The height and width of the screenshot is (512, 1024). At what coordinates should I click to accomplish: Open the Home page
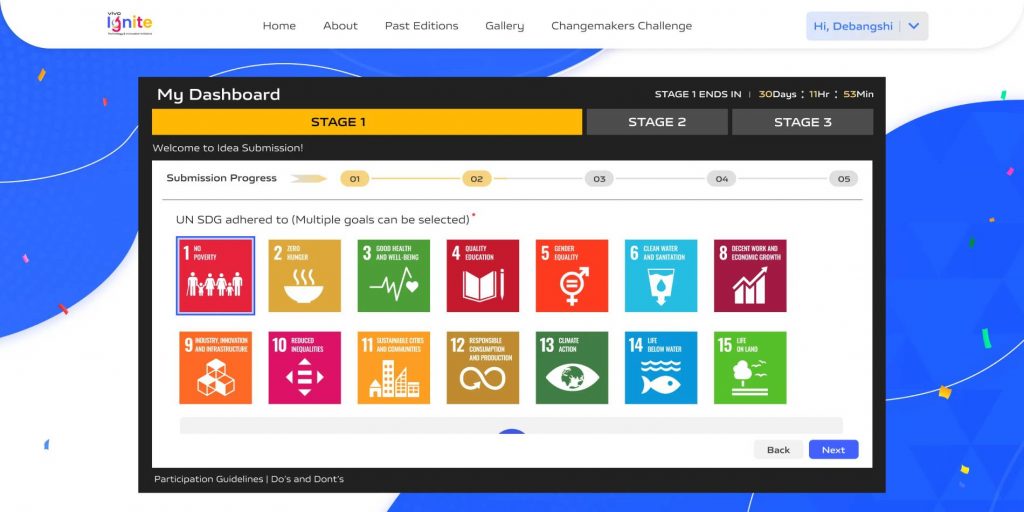click(279, 26)
